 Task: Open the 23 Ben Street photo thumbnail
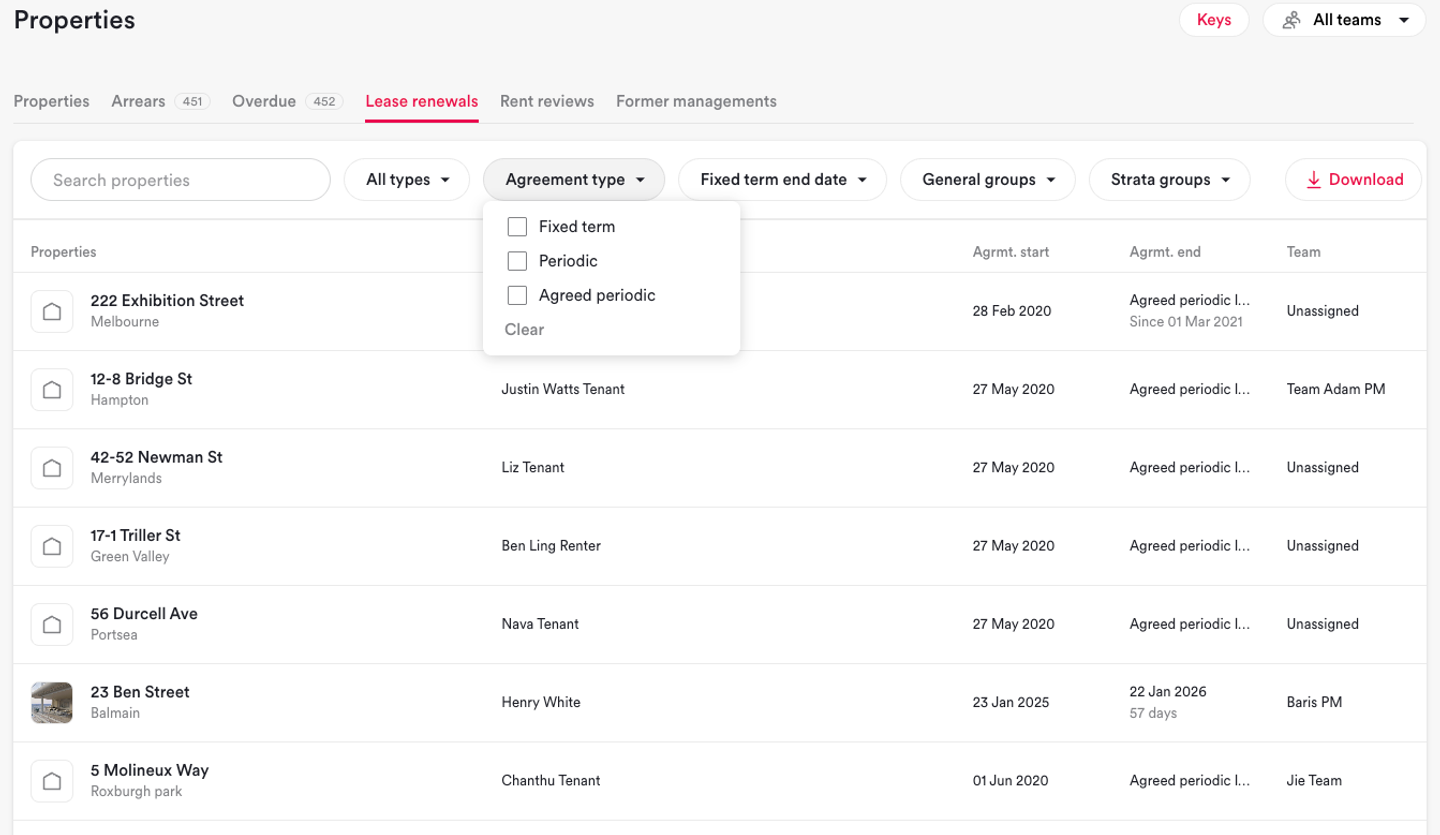coord(52,702)
